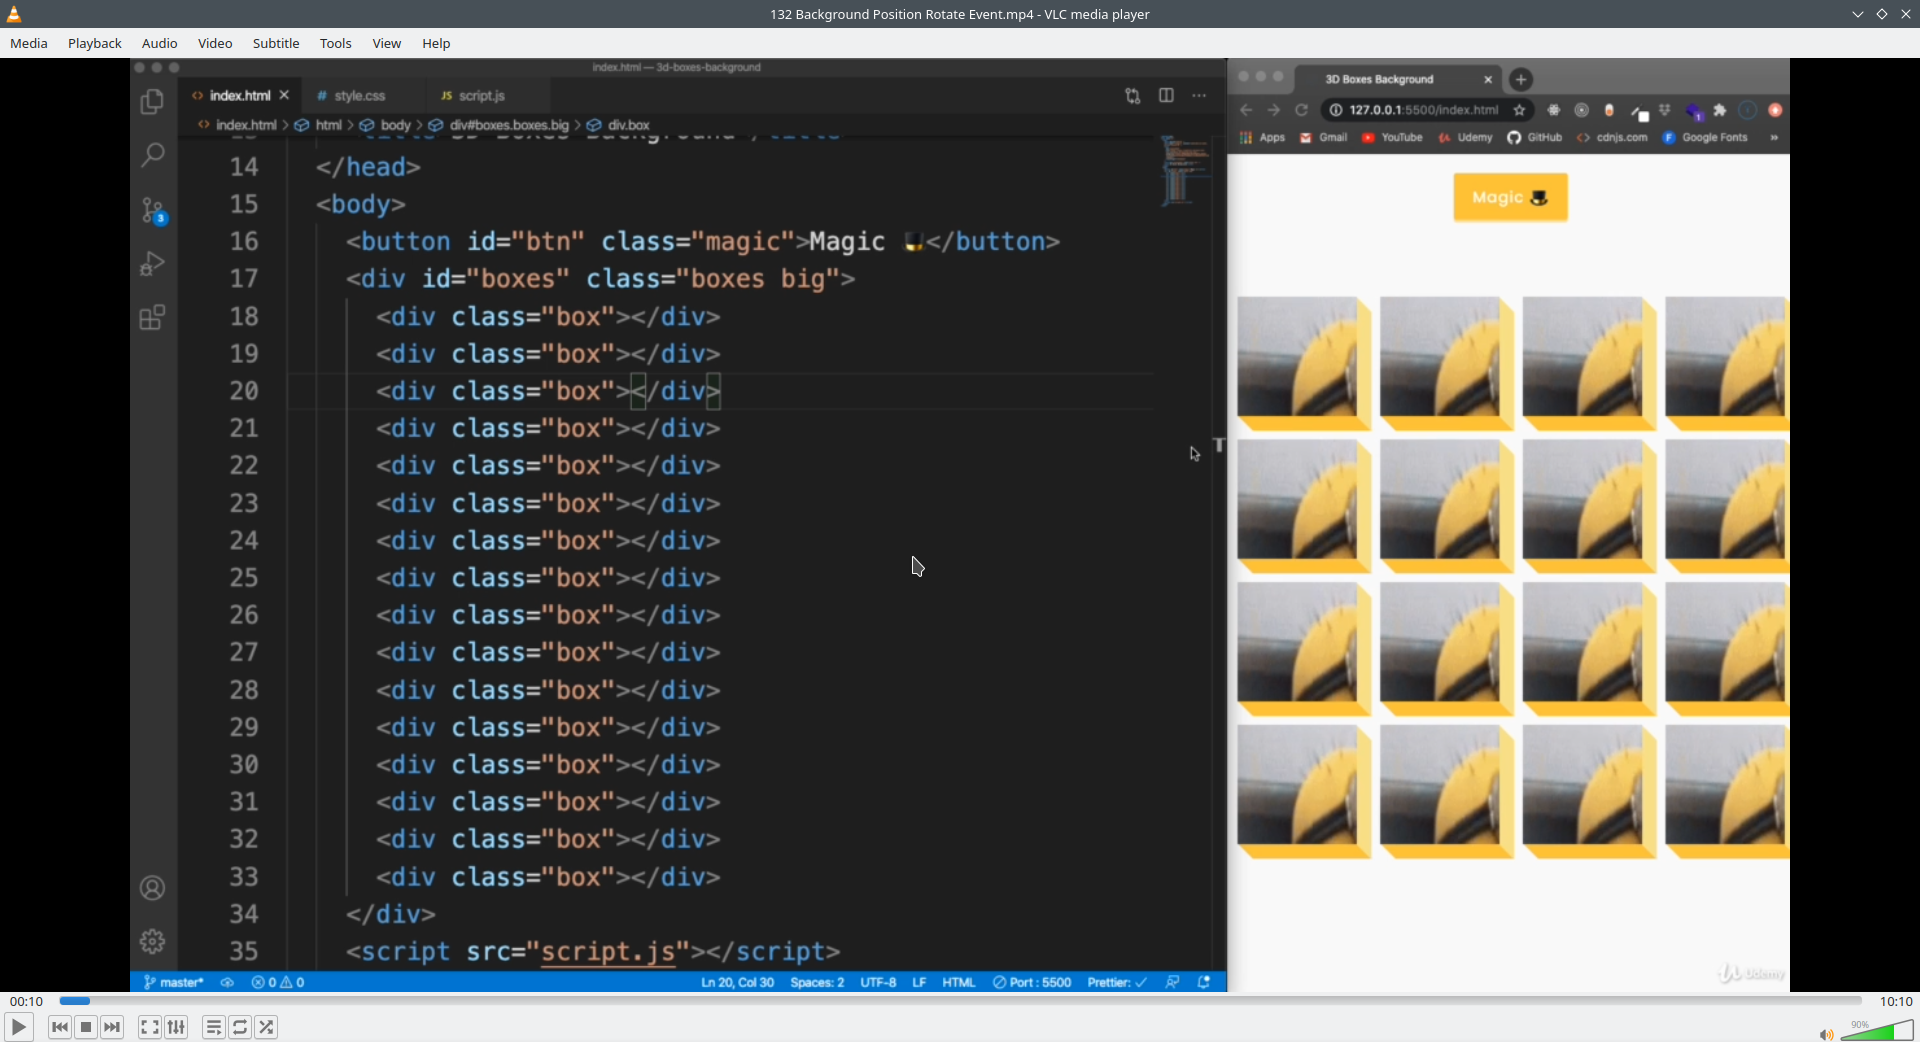The height and width of the screenshot is (1042, 1920).
Task: Open the Playback menu
Action: pyautogui.click(x=95, y=43)
